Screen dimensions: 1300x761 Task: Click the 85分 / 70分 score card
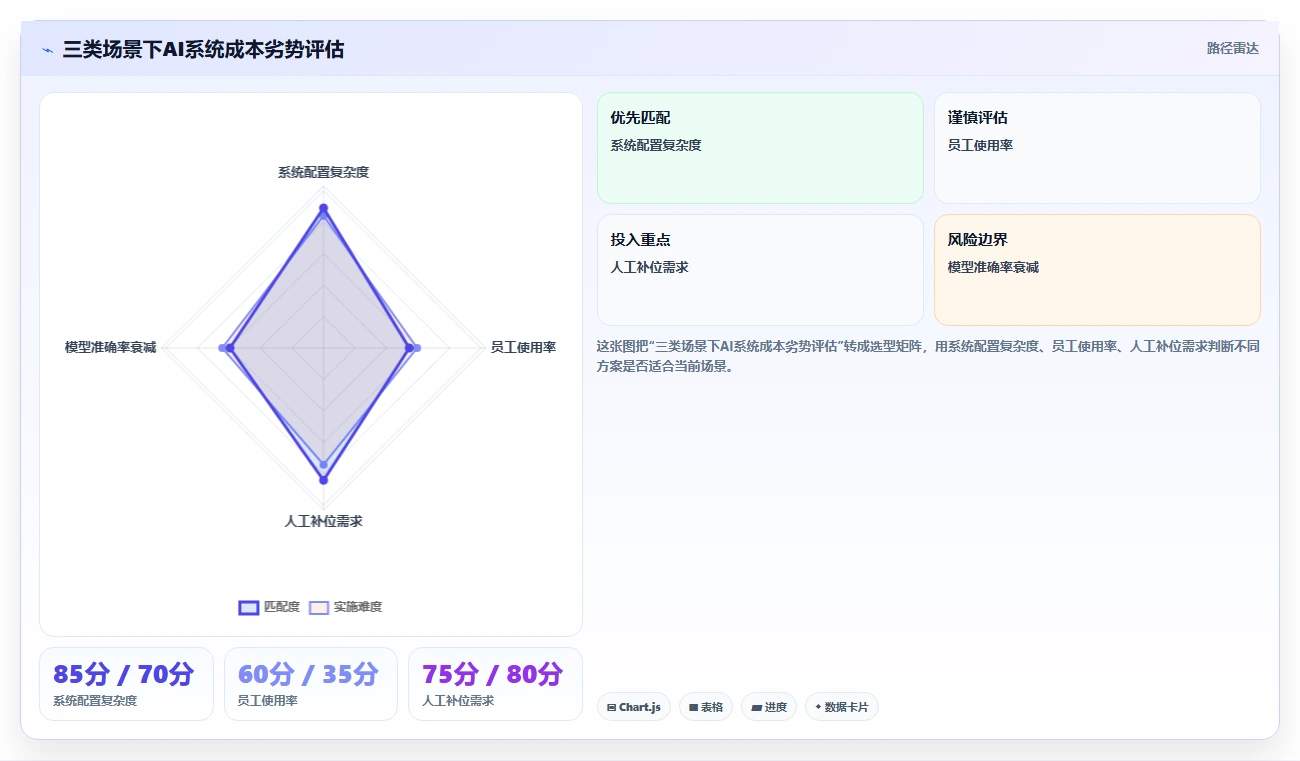126,684
